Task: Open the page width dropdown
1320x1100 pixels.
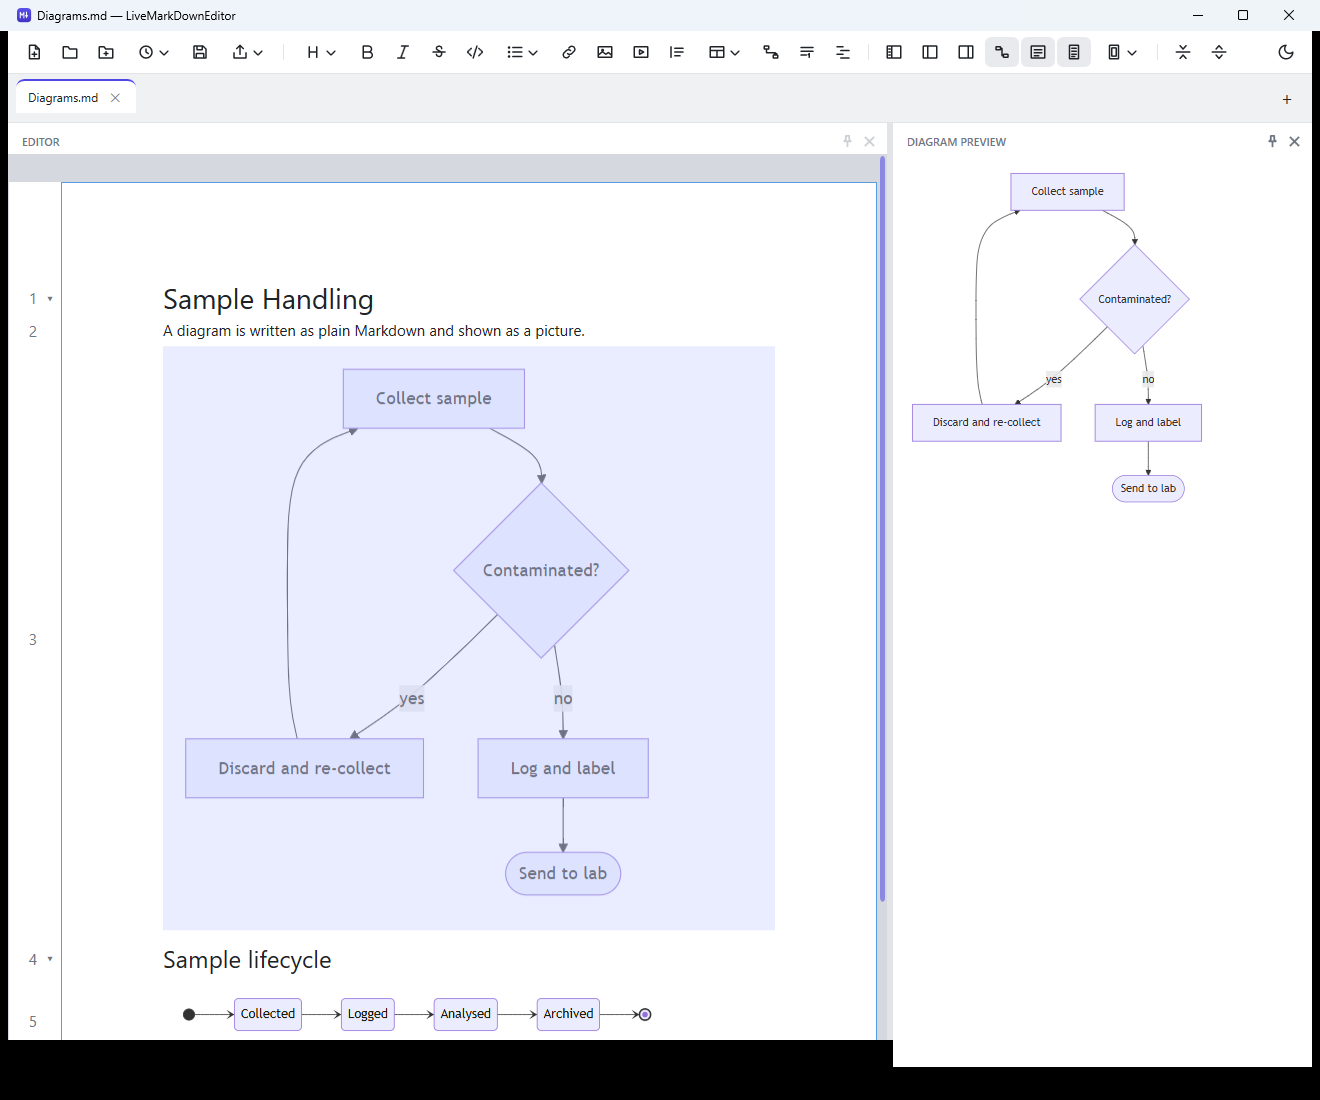Action: pyautogui.click(x=1122, y=52)
